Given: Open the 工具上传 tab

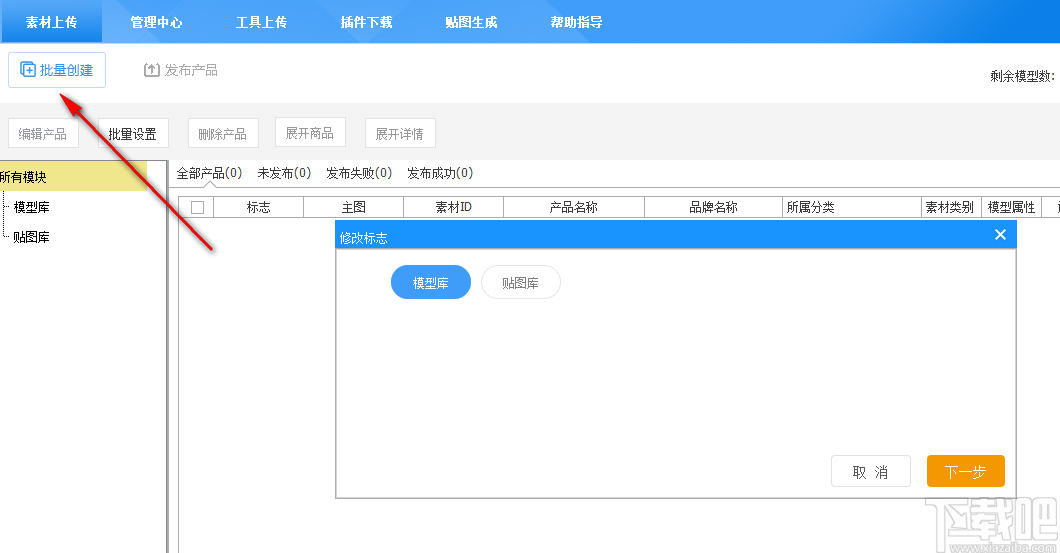Looking at the screenshot, I should 262,22.
